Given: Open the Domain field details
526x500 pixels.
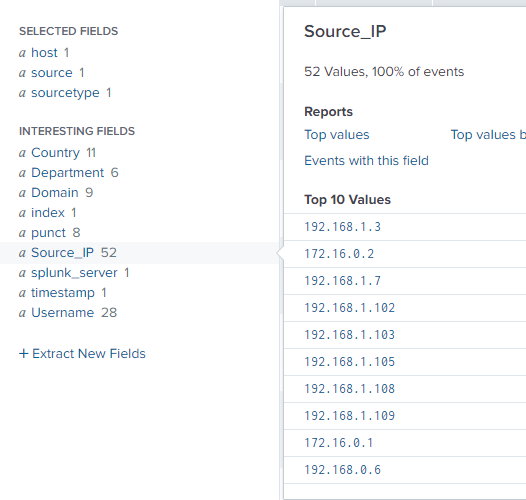Looking at the screenshot, I should [55, 193].
